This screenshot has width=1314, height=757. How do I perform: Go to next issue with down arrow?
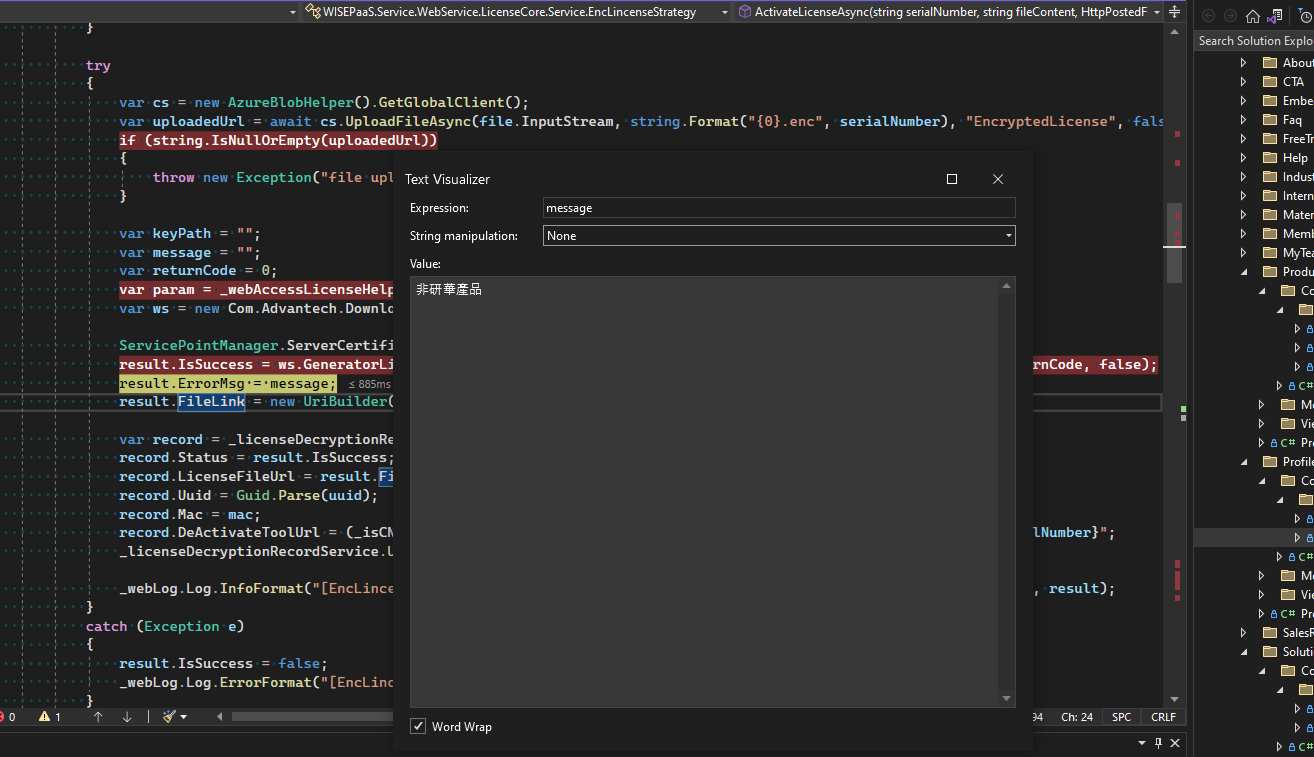tap(127, 717)
